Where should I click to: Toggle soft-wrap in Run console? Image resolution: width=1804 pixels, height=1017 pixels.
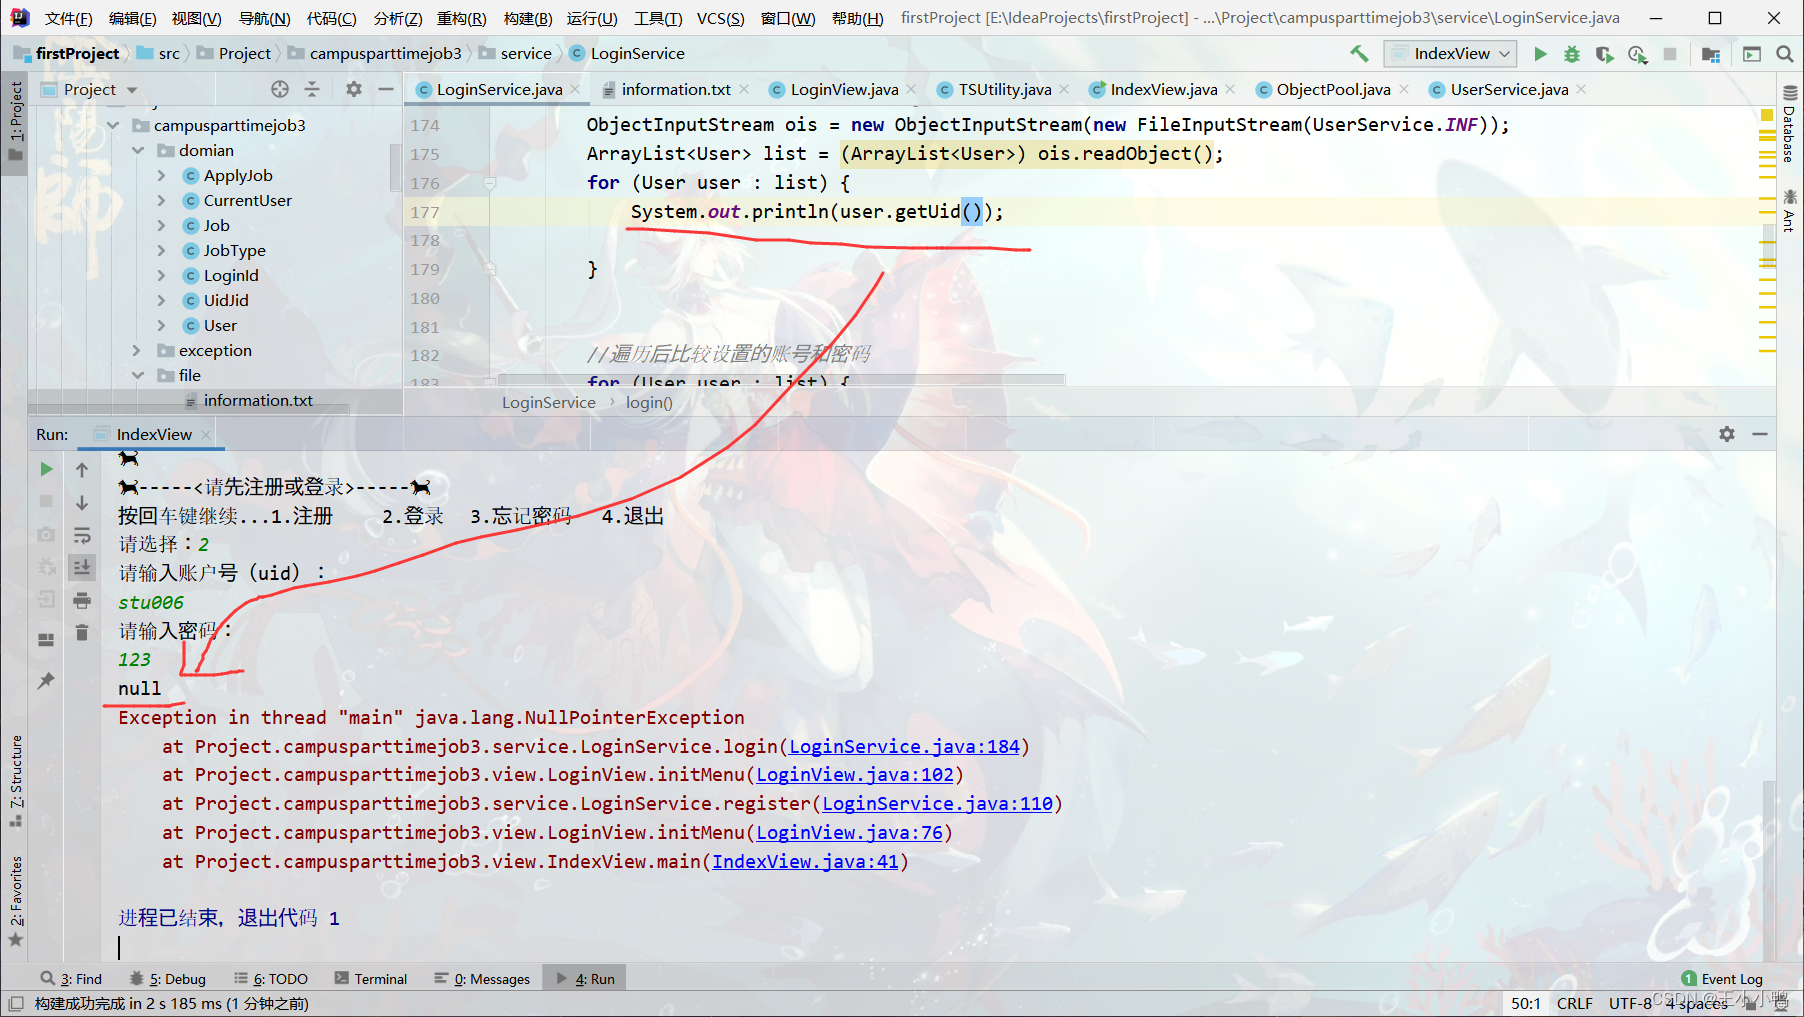point(82,535)
